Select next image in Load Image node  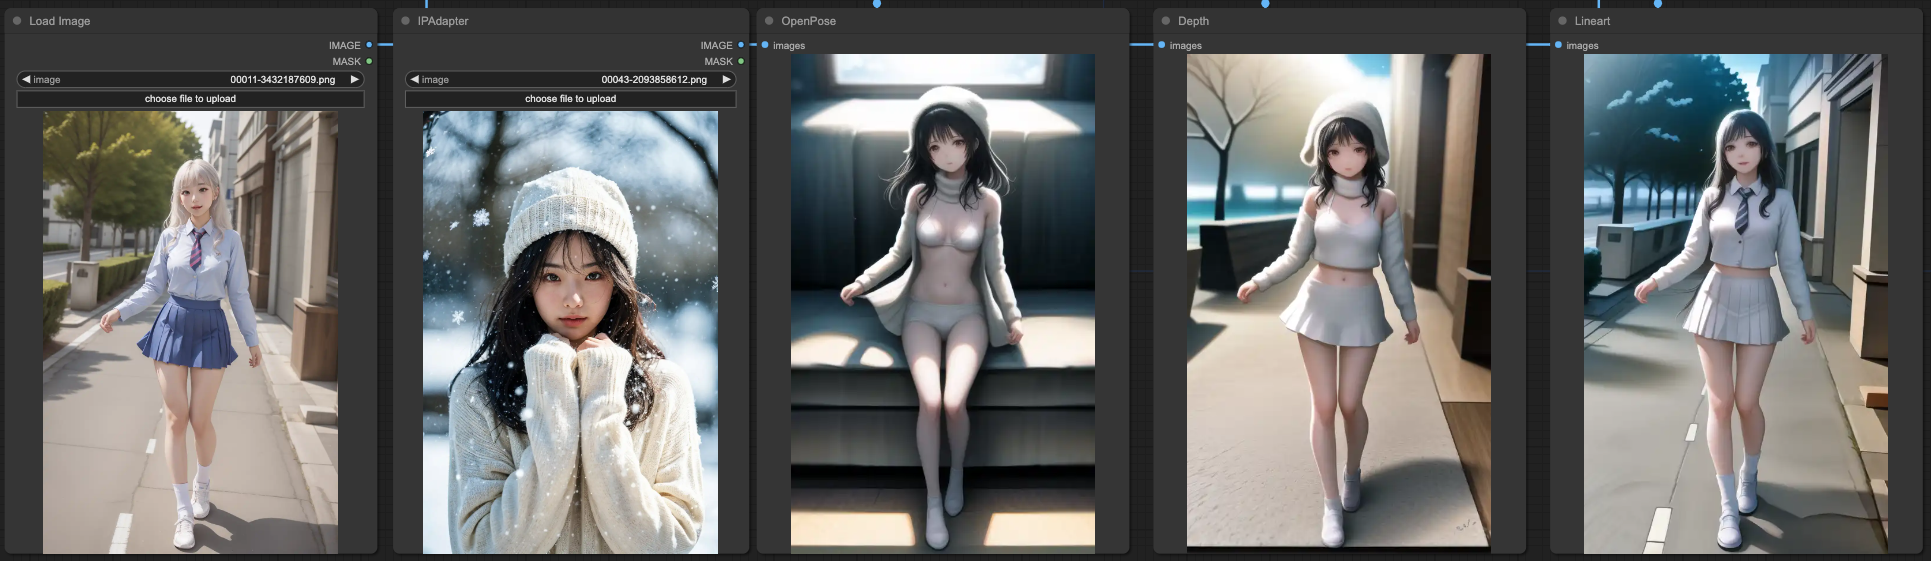[354, 79]
